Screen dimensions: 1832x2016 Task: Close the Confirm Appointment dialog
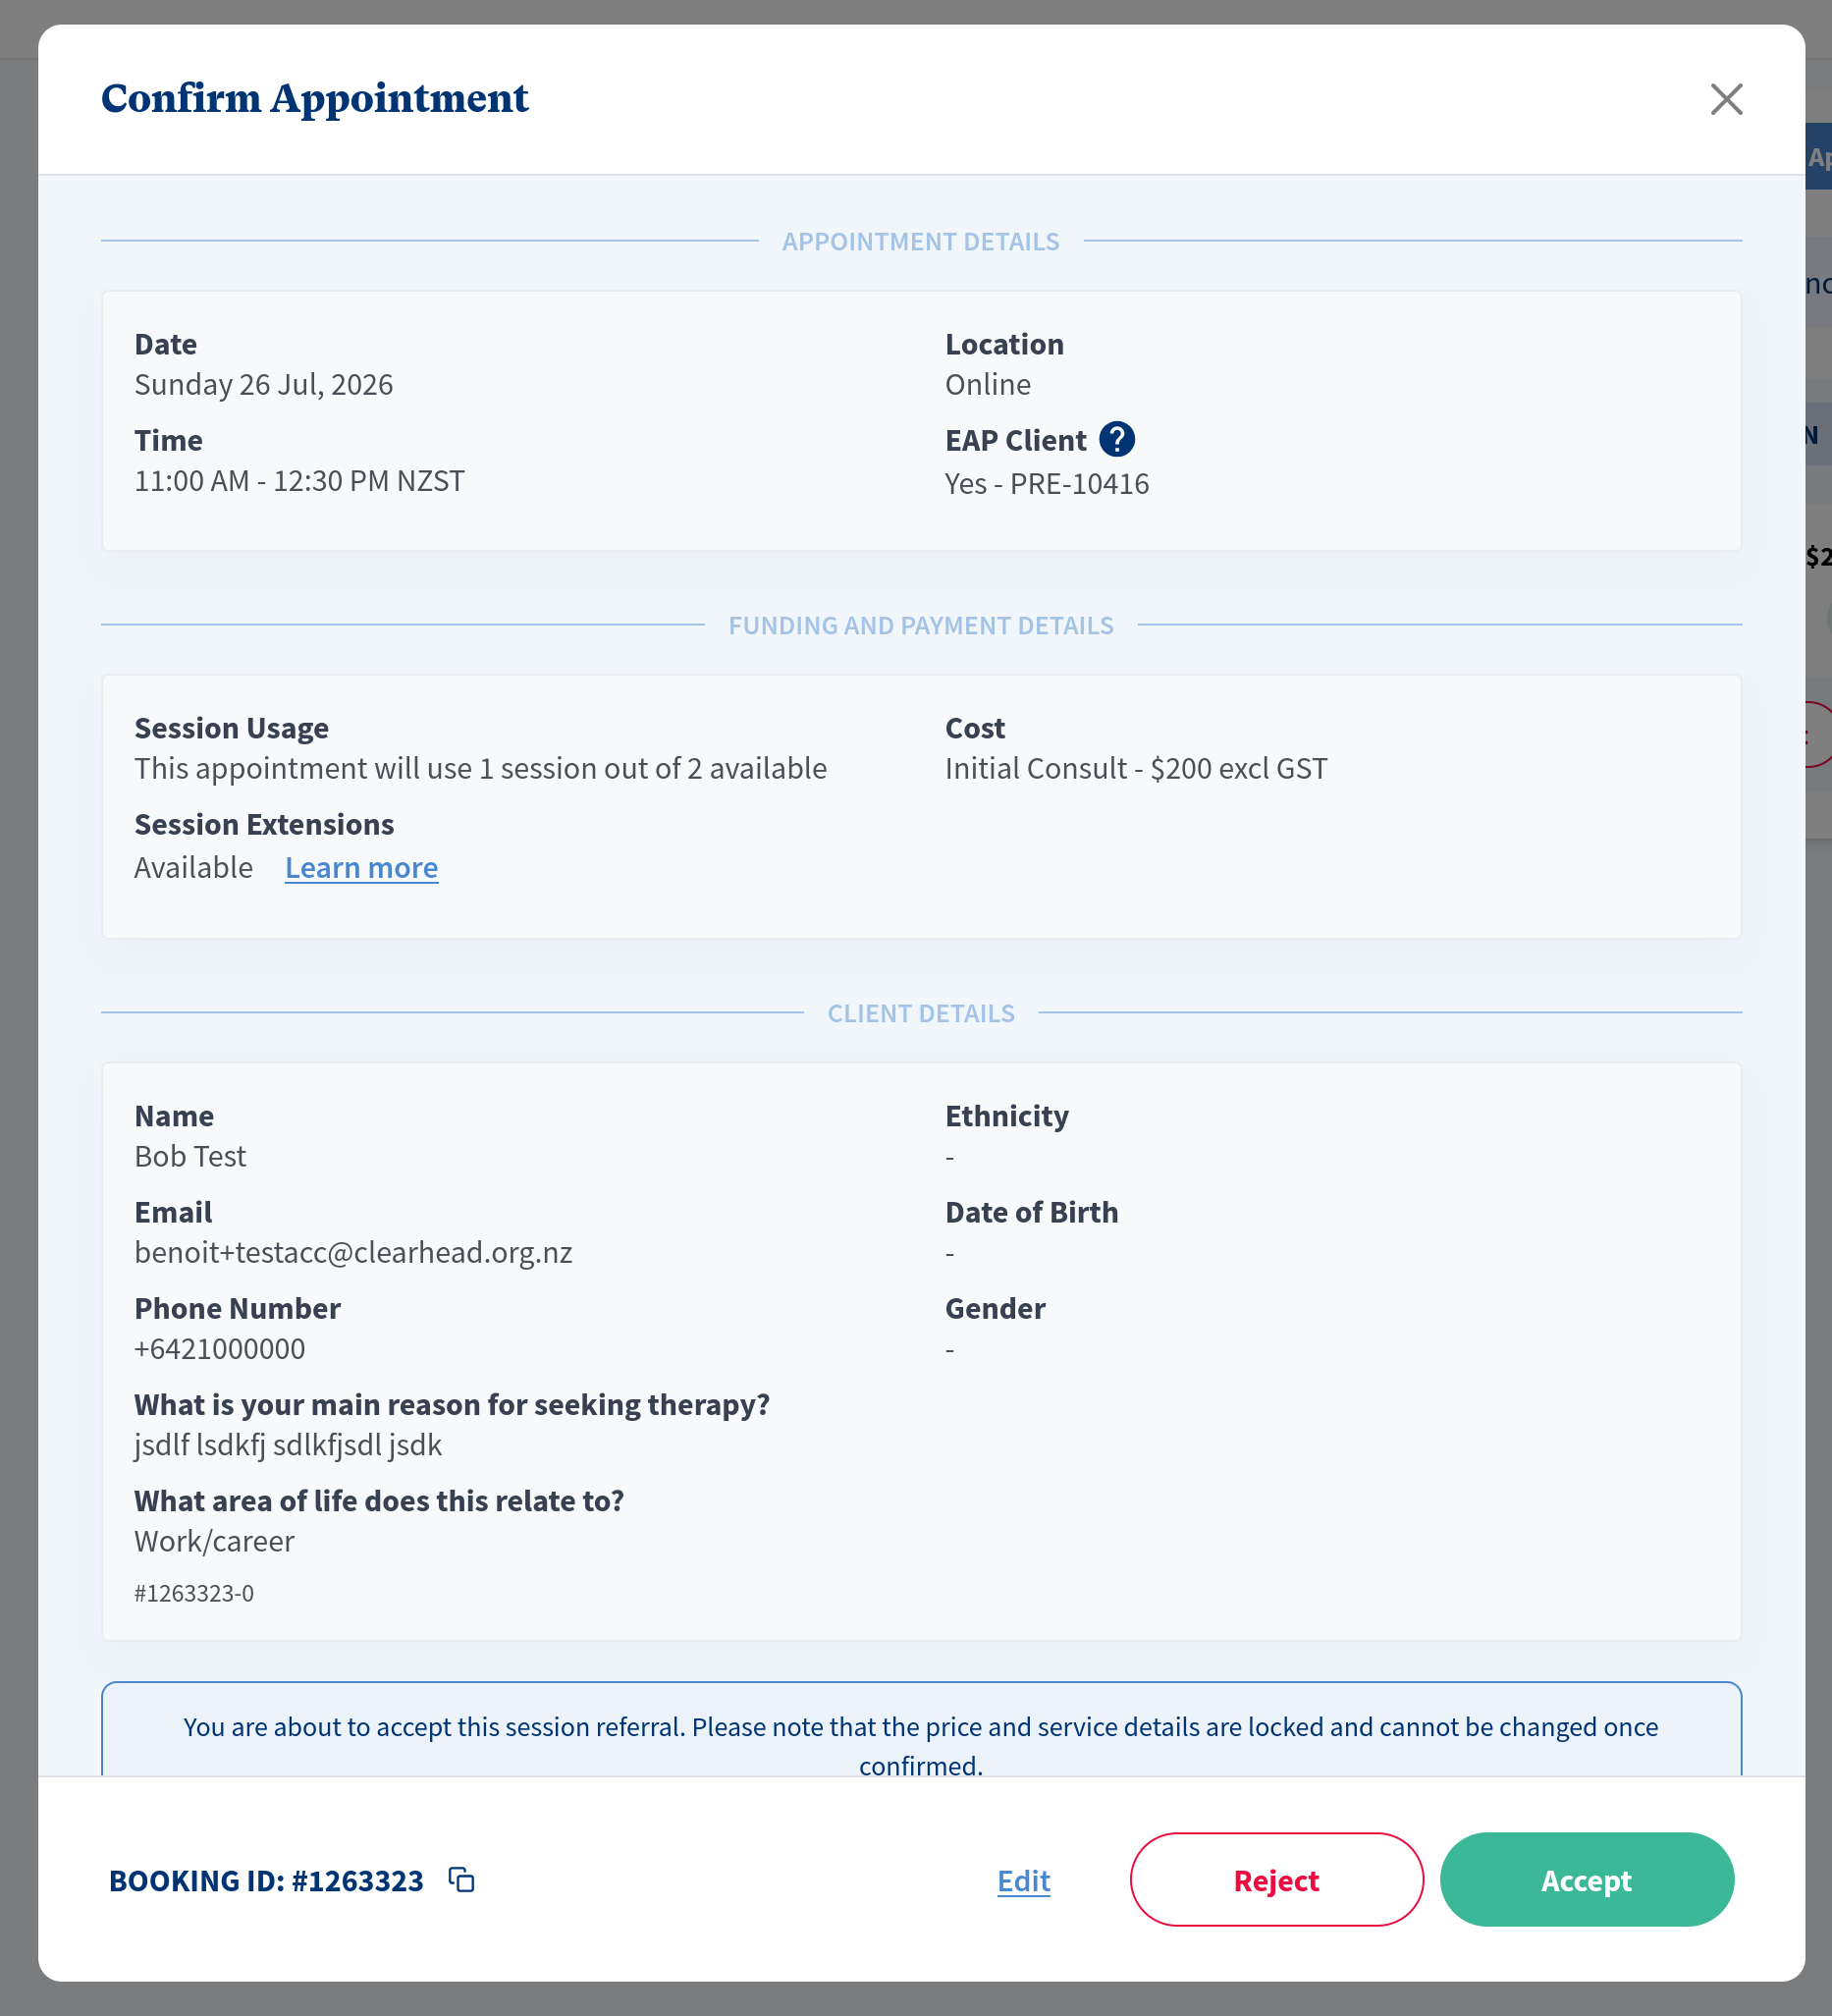point(1726,99)
